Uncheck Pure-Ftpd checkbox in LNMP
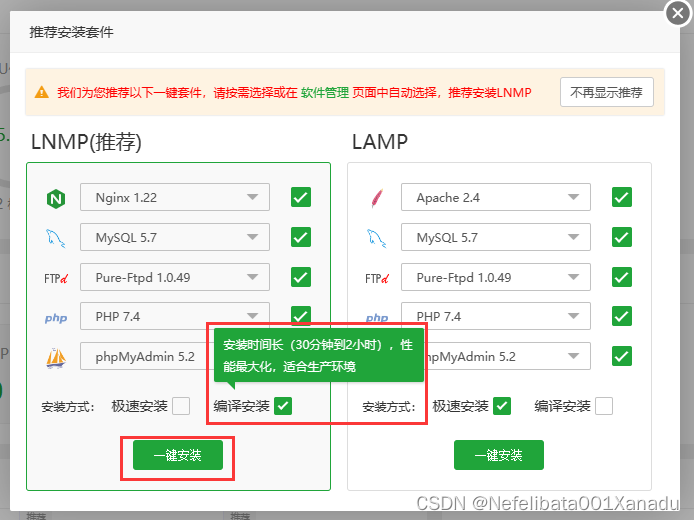 coord(301,277)
